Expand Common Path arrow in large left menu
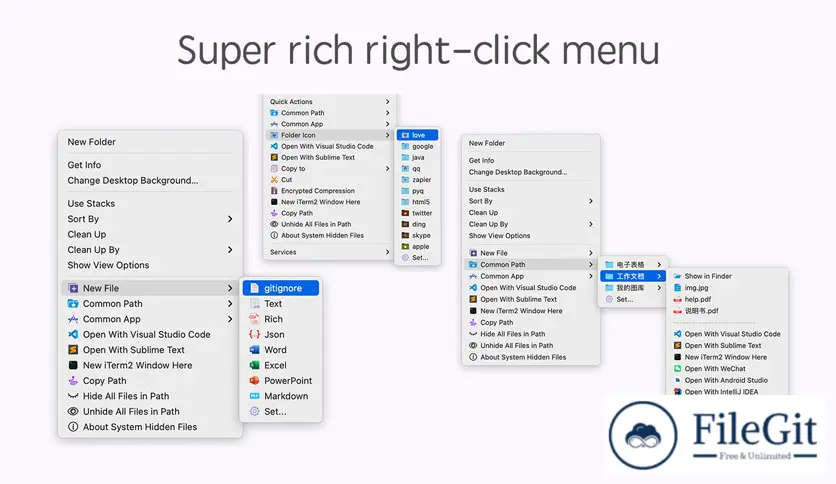Screen dimensions: 836x484 coord(230,304)
